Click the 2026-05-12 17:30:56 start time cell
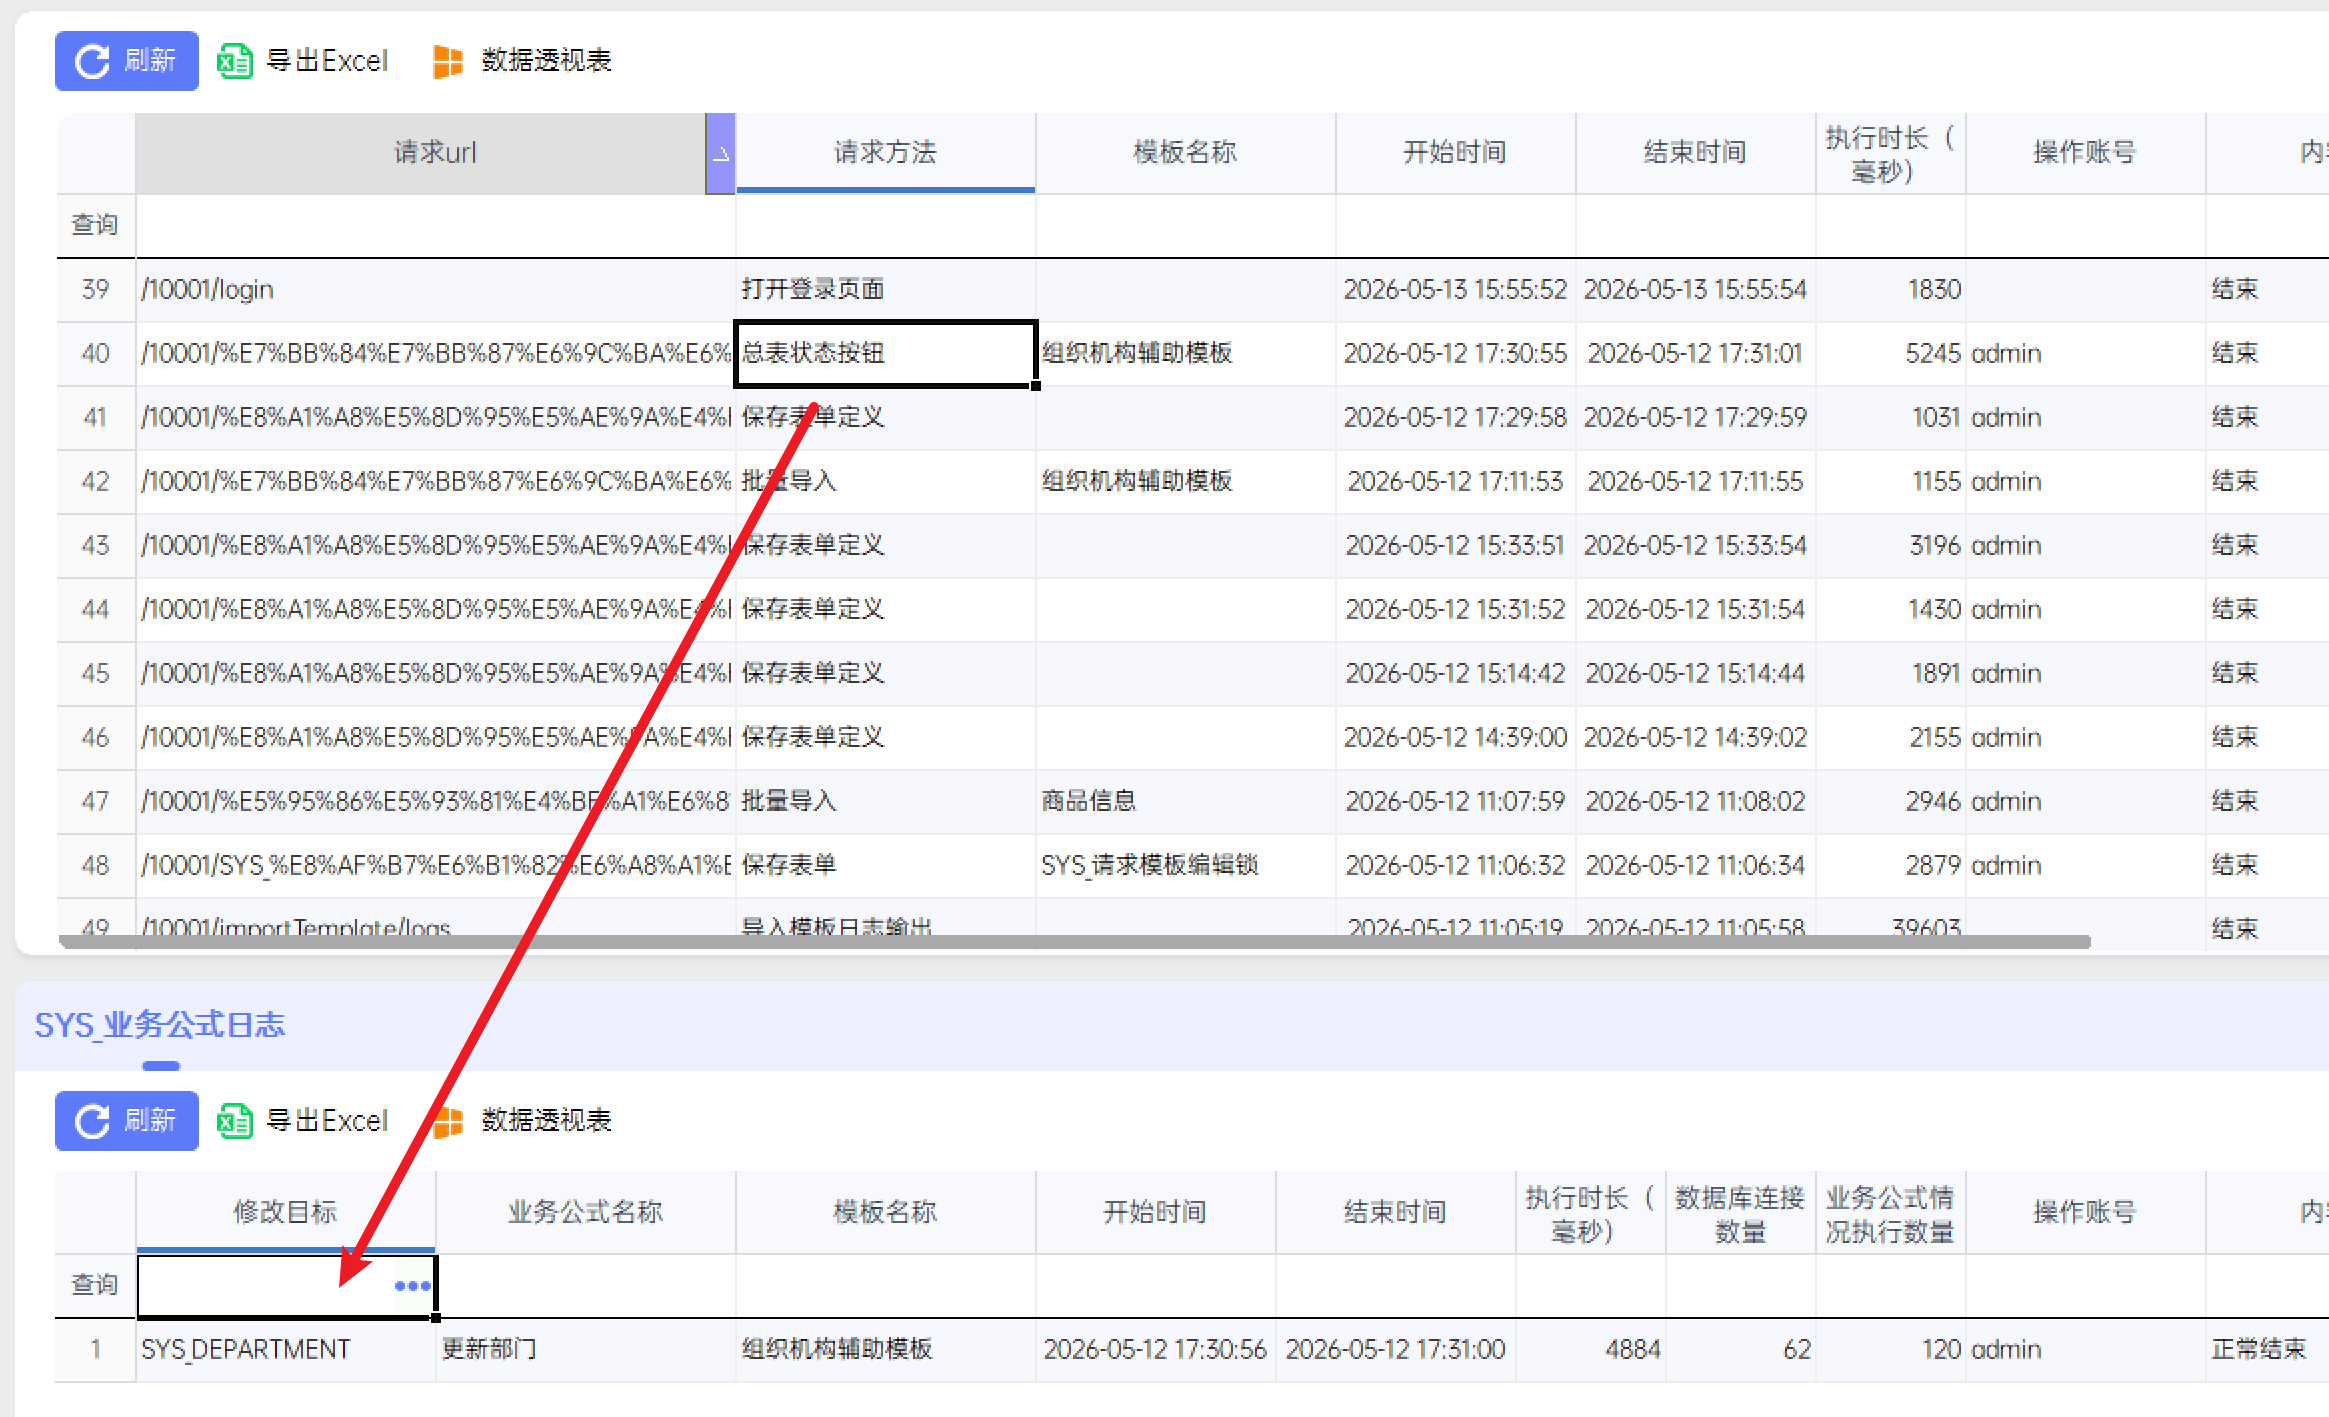 [1155, 1350]
